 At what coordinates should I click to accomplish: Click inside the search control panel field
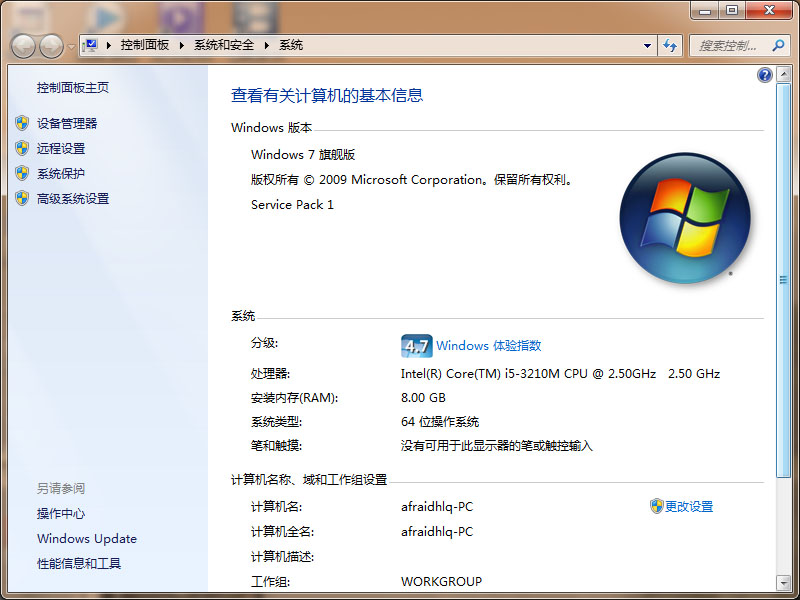pyautogui.click(x=738, y=45)
